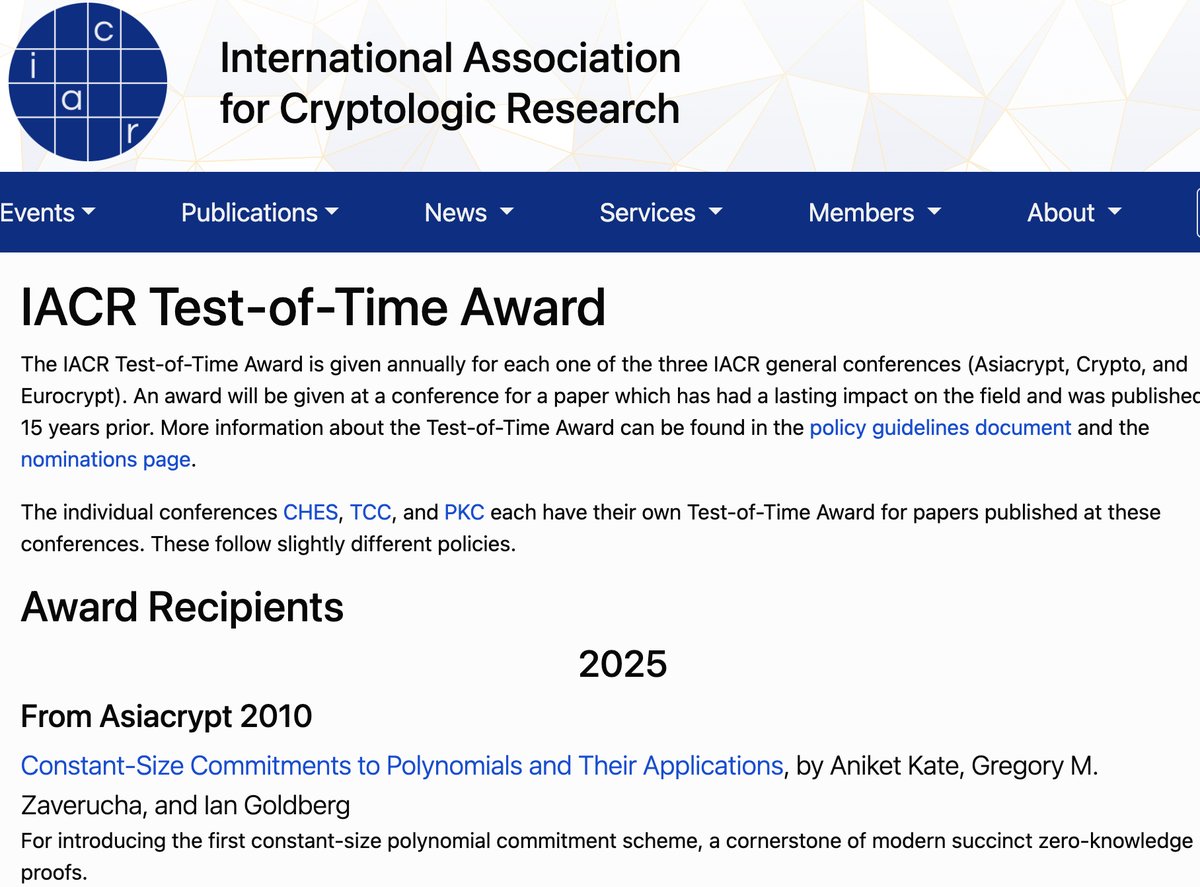Click International Association for Cryptologic Research title

coord(450,83)
